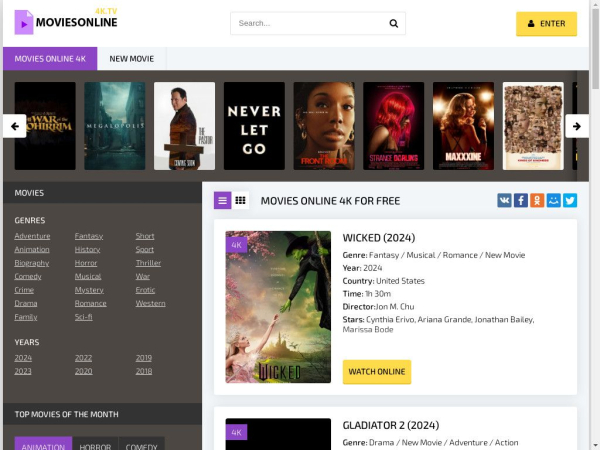The width and height of the screenshot is (600, 450).
Task: Switch to list view layout
Action: point(222,201)
